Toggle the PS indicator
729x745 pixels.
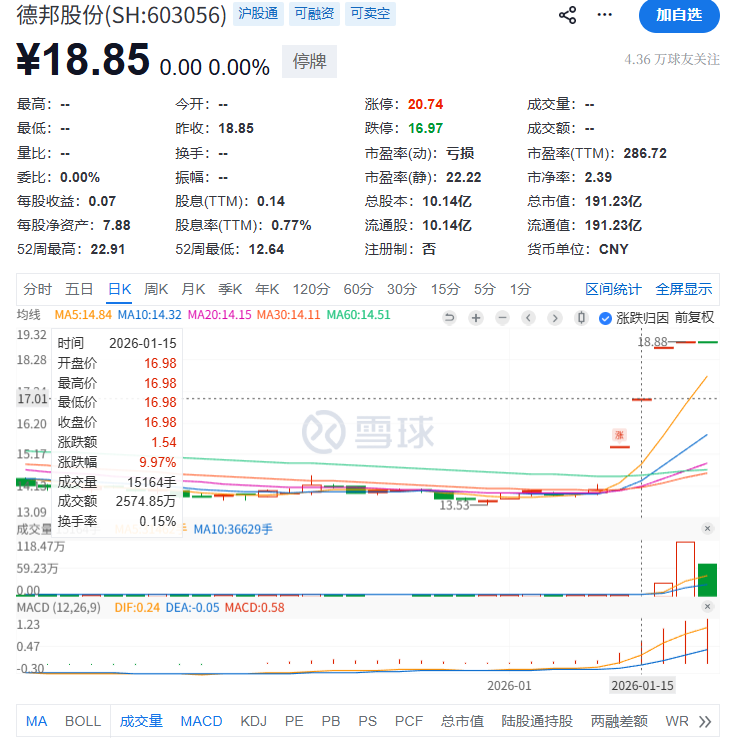(367, 721)
